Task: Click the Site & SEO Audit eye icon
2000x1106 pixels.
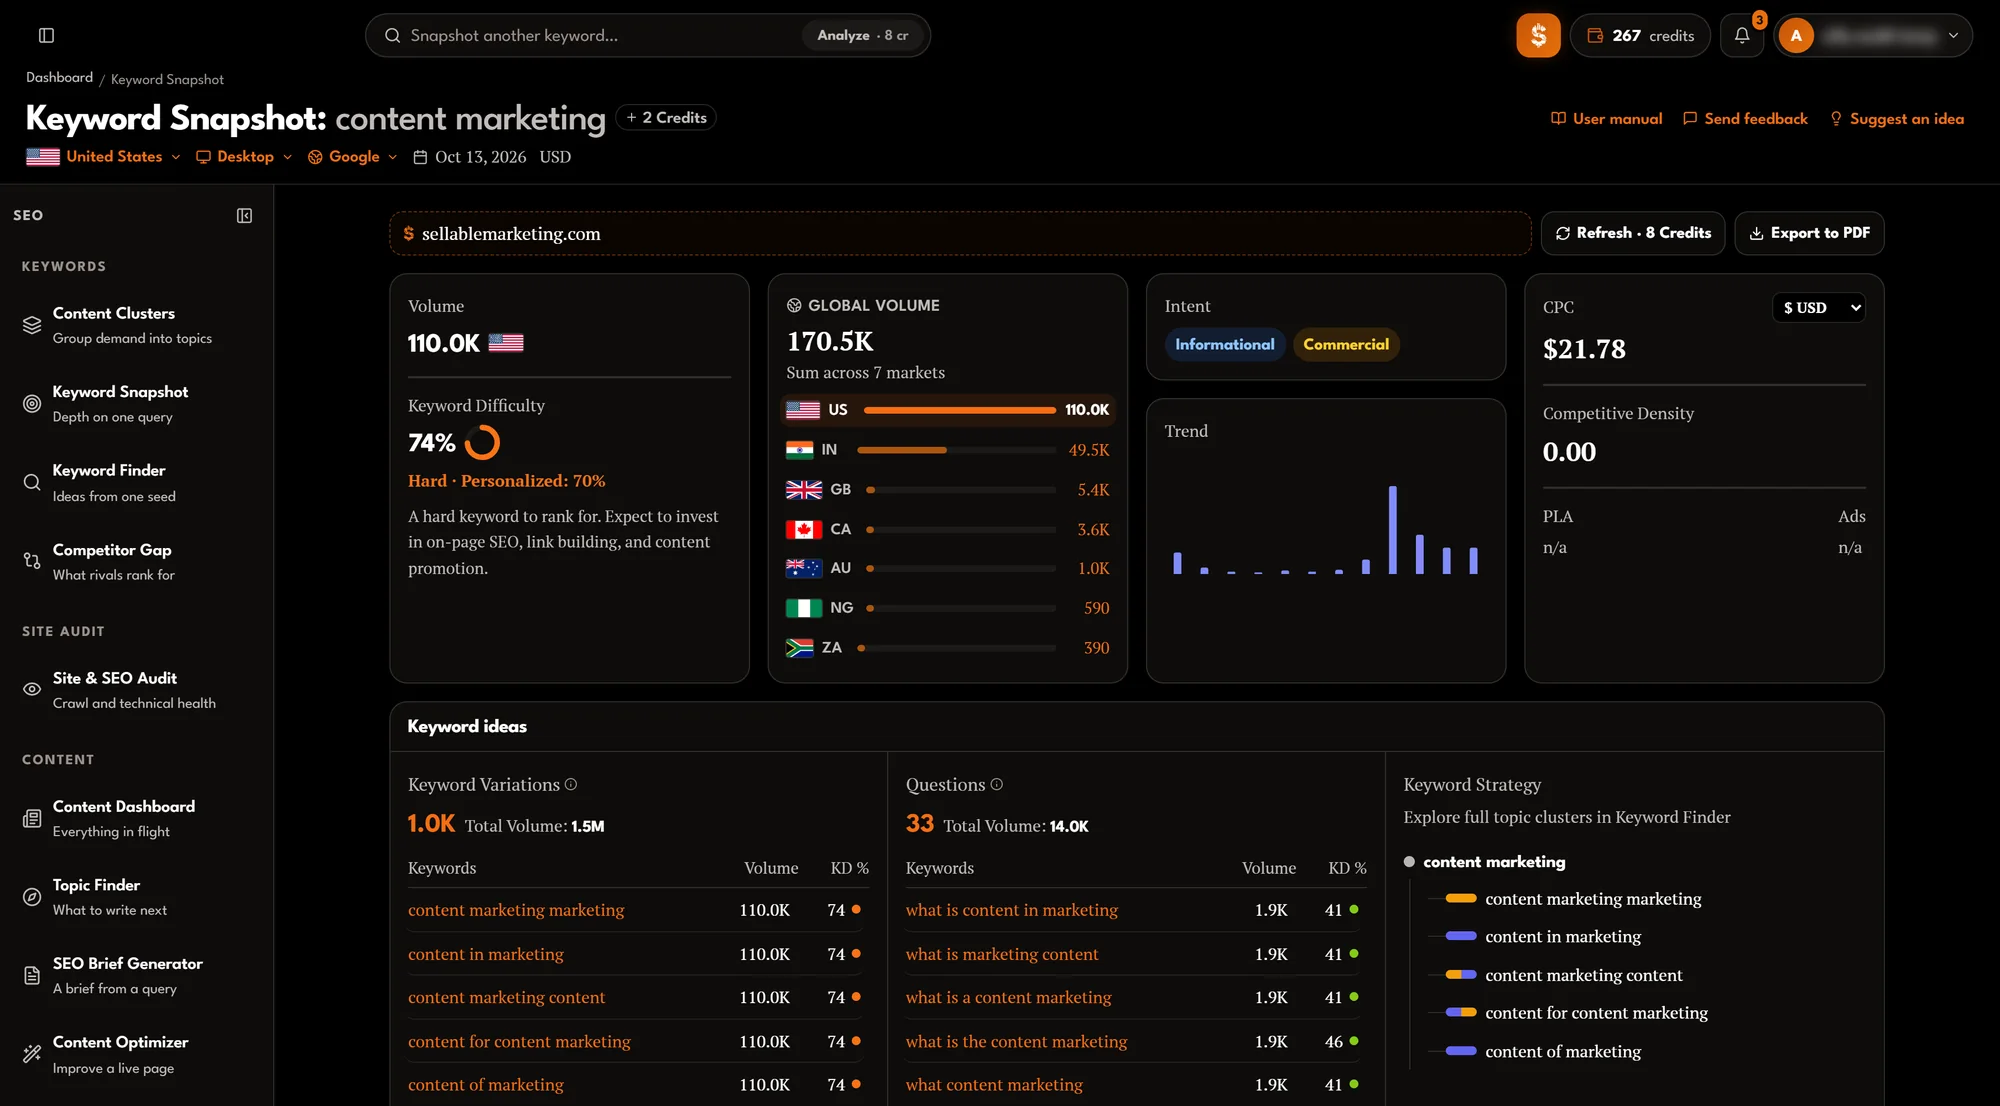Action: [x=32, y=689]
